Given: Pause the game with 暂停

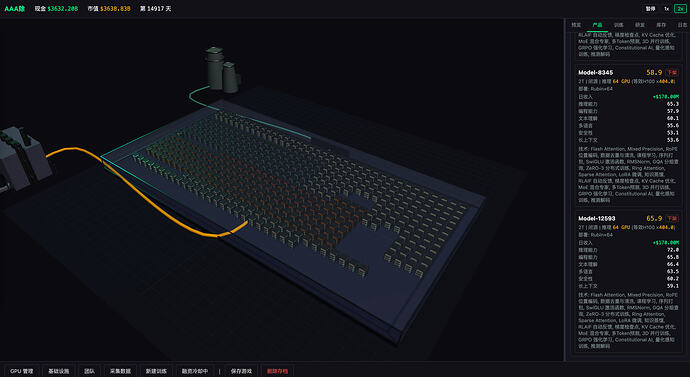Looking at the screenshot, I should click(650, 9).
